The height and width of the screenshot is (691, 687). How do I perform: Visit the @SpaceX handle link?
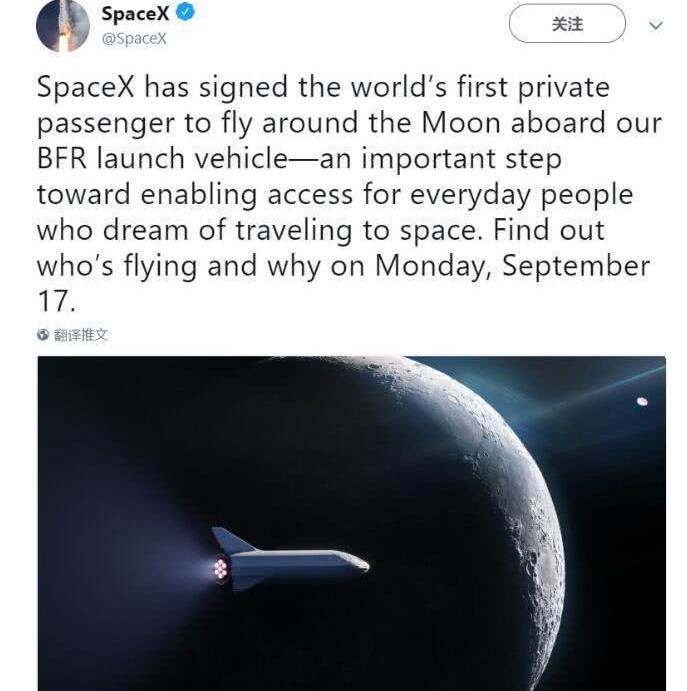tap(134, 39)
